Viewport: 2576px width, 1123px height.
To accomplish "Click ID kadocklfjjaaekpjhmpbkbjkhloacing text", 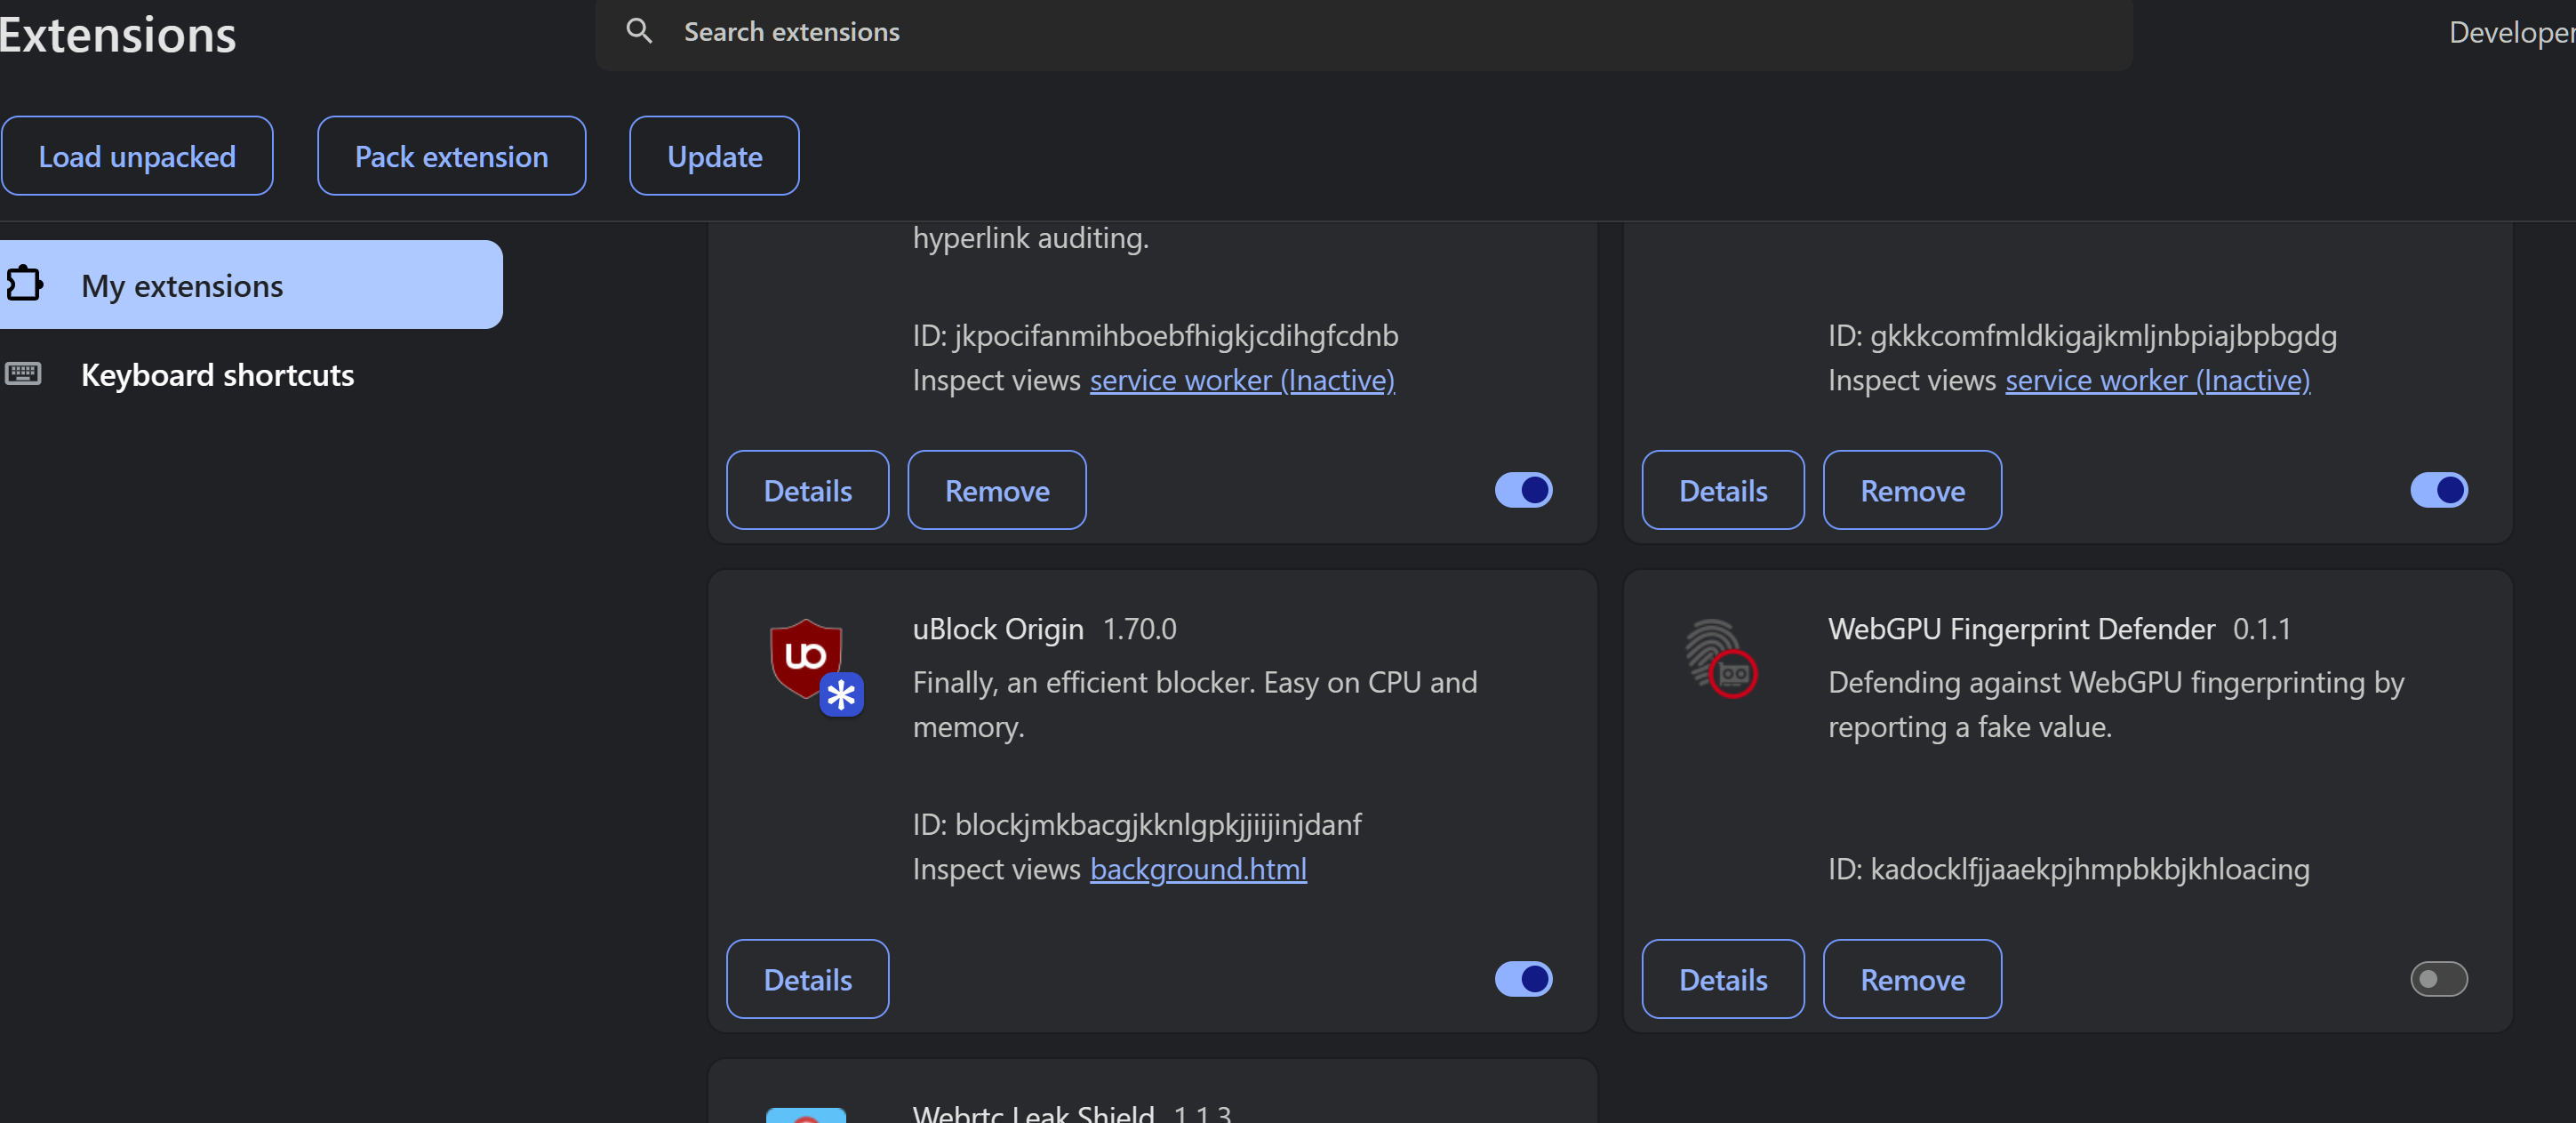I will 2068,869.
